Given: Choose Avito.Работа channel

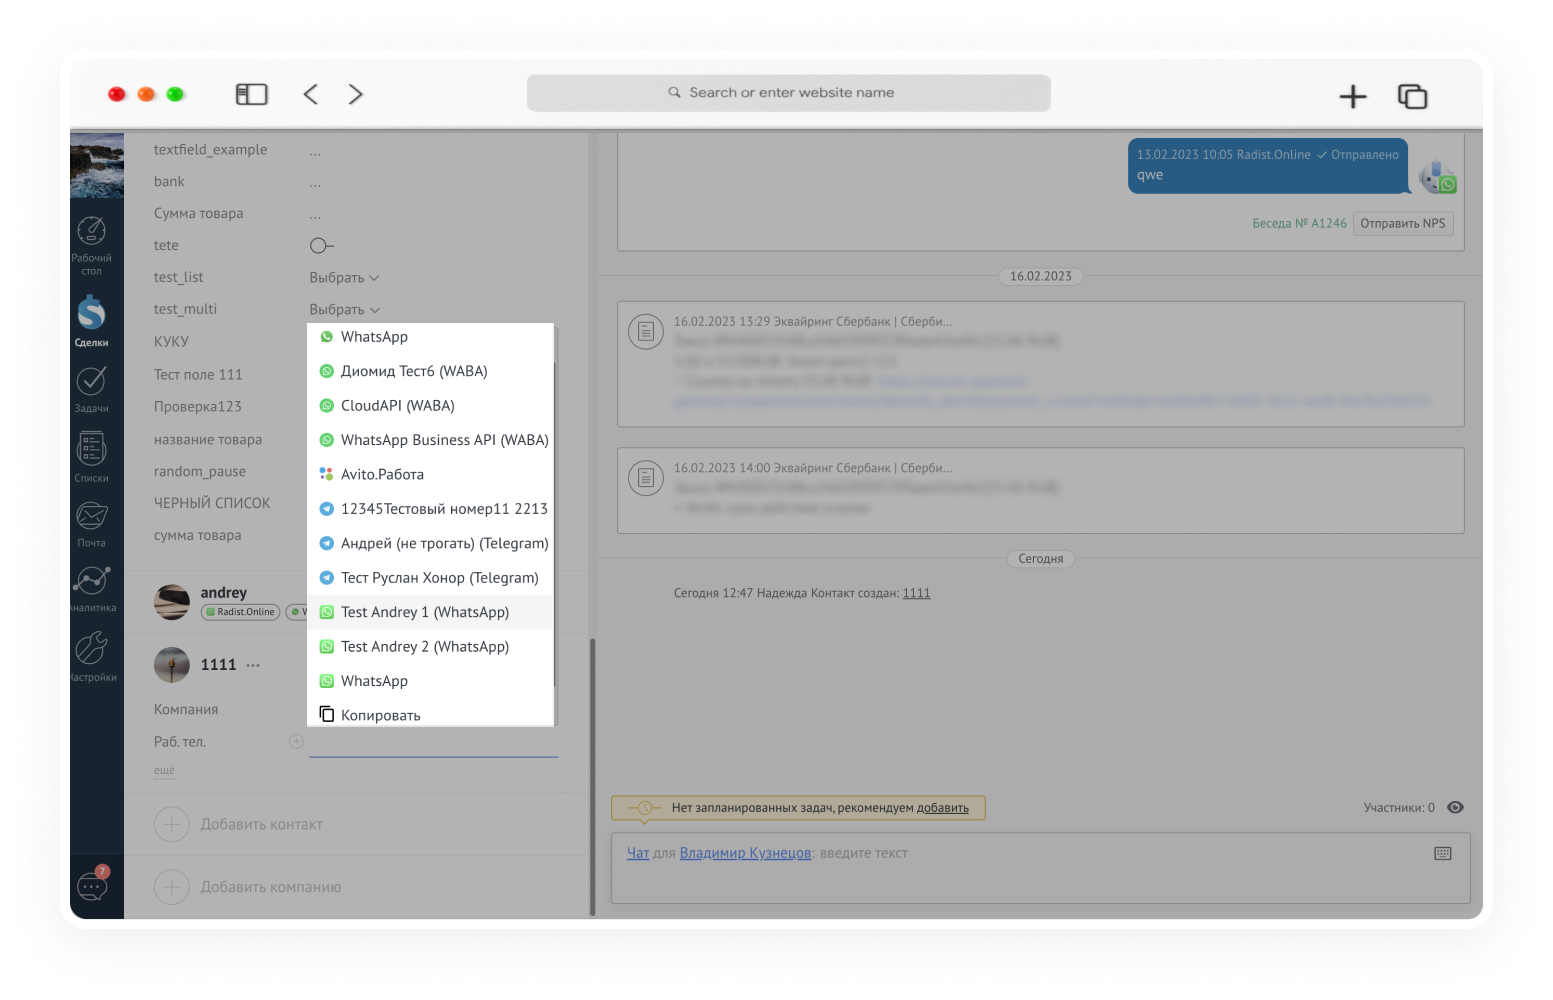Looking at the screenshot, I should coord(430,474).
